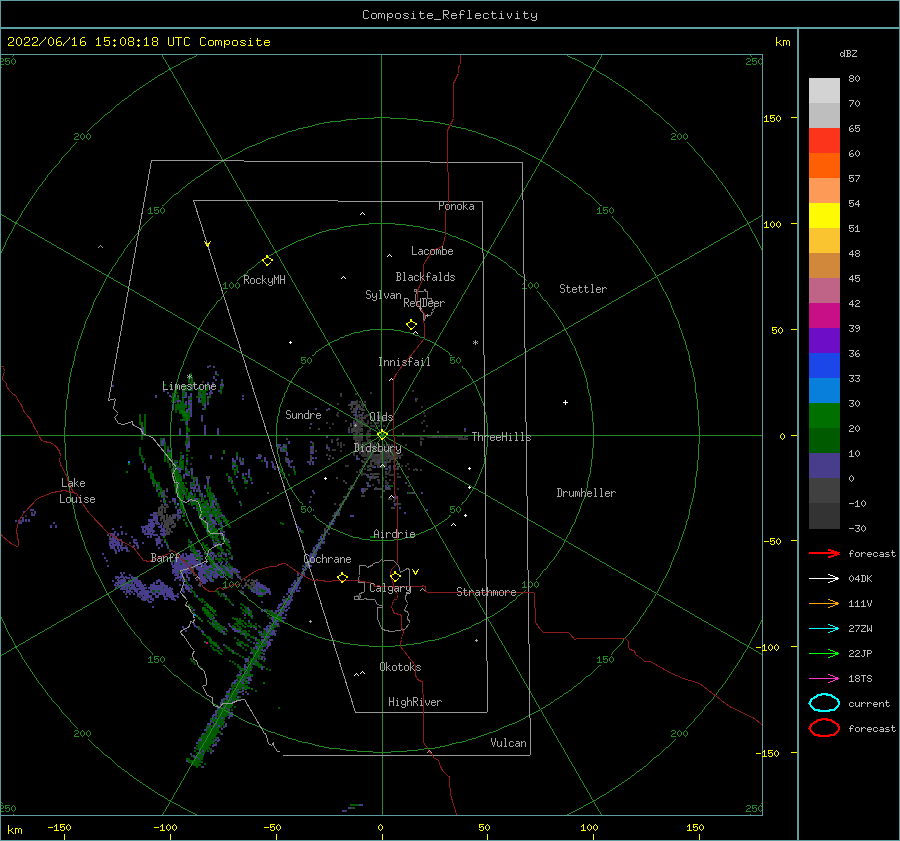Click the 39 dBZ purple swatch
The image size is (900, 841).
824,340
